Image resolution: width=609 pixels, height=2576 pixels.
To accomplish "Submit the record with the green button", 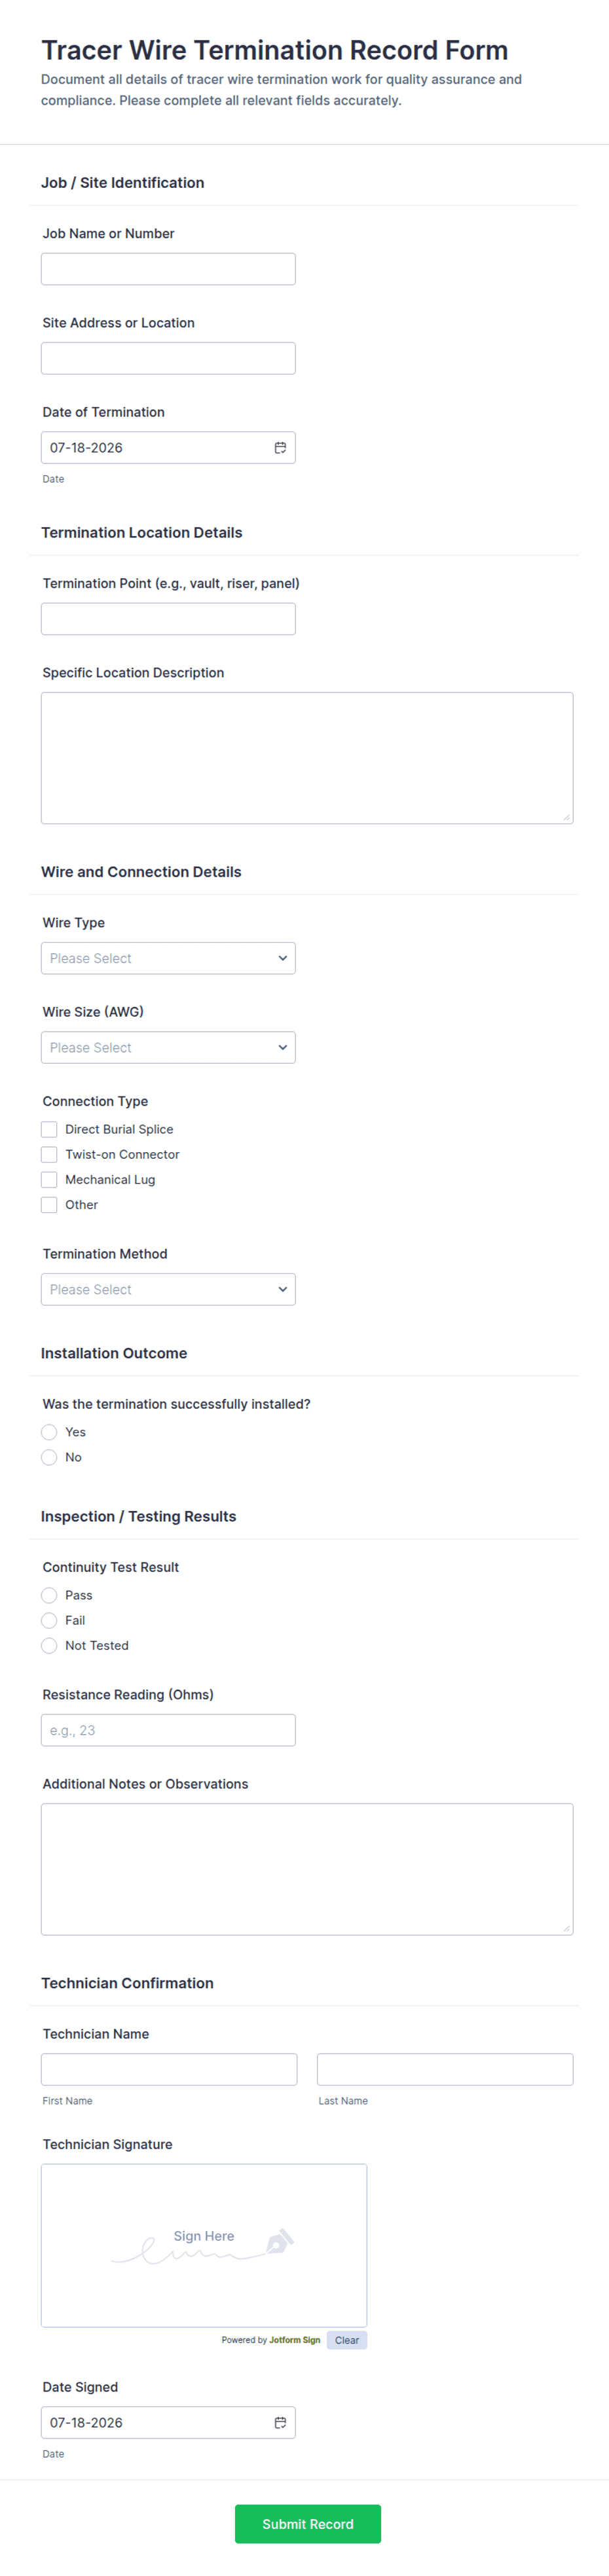I will point(308,2523).
